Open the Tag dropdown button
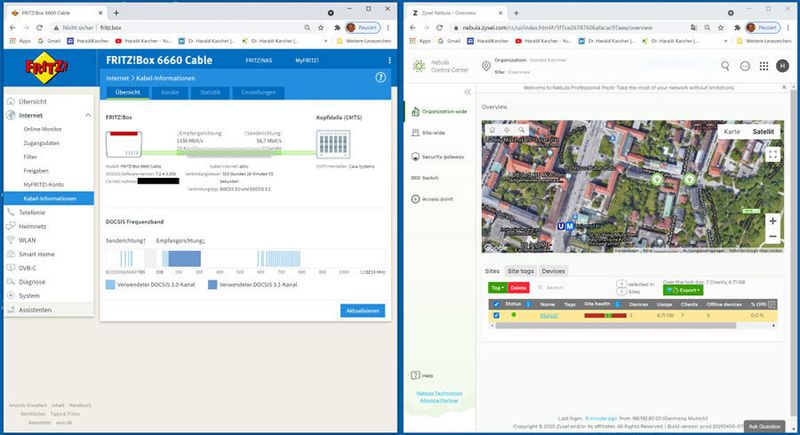Screen dimensions: 800x435 coord(497,288)
